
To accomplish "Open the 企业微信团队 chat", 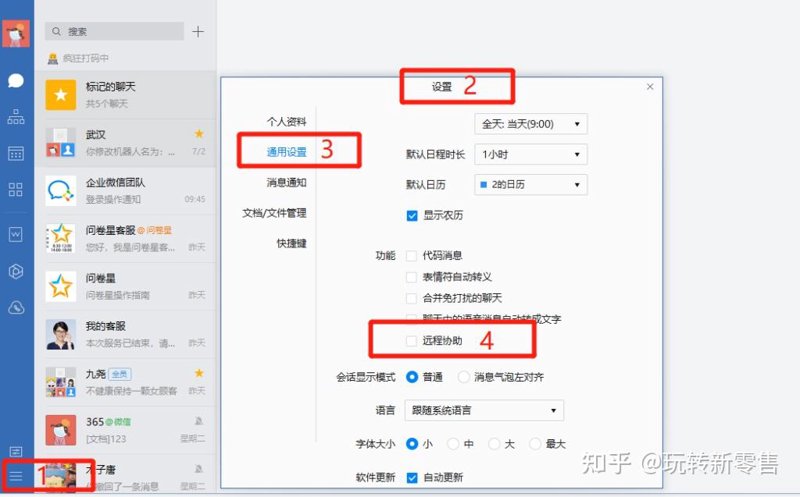I will click(126, 191).
